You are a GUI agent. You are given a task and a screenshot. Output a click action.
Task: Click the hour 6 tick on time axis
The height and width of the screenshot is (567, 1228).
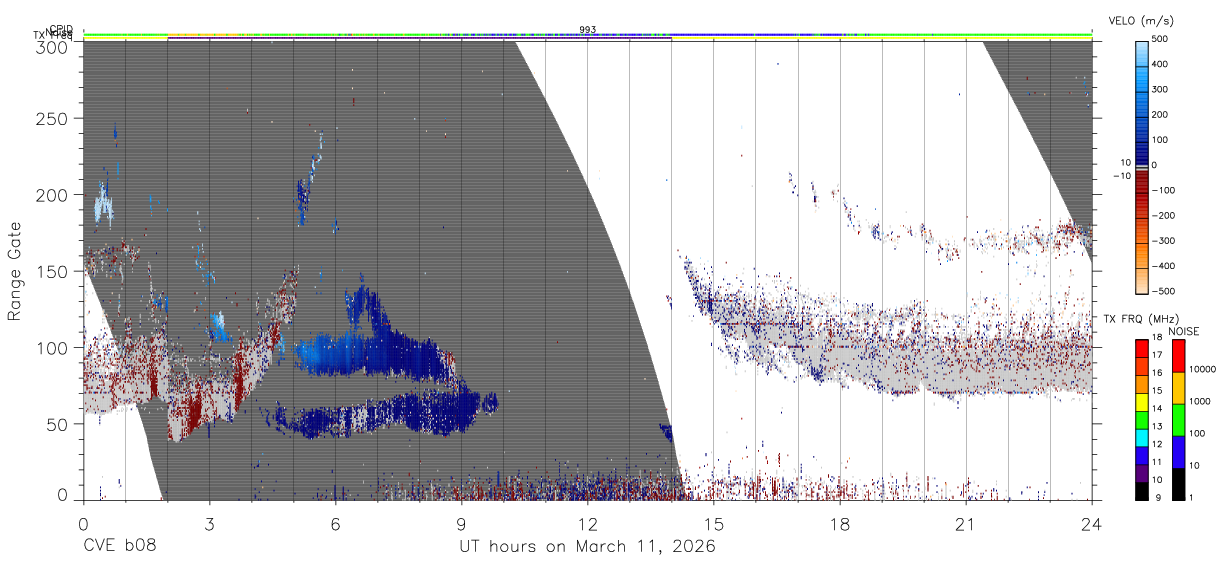(x=335, y=523)
